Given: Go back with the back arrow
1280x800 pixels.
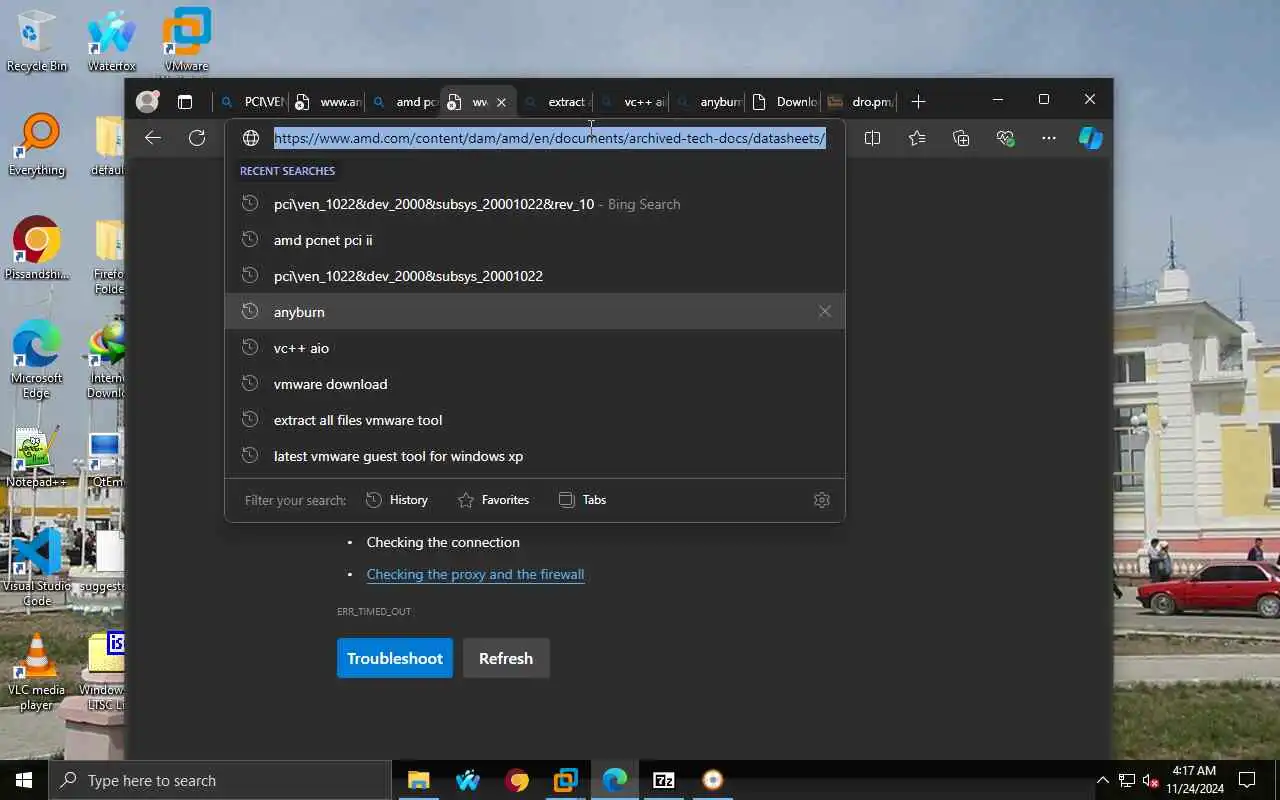Looking at the screenshot, I should coord(153,138).
